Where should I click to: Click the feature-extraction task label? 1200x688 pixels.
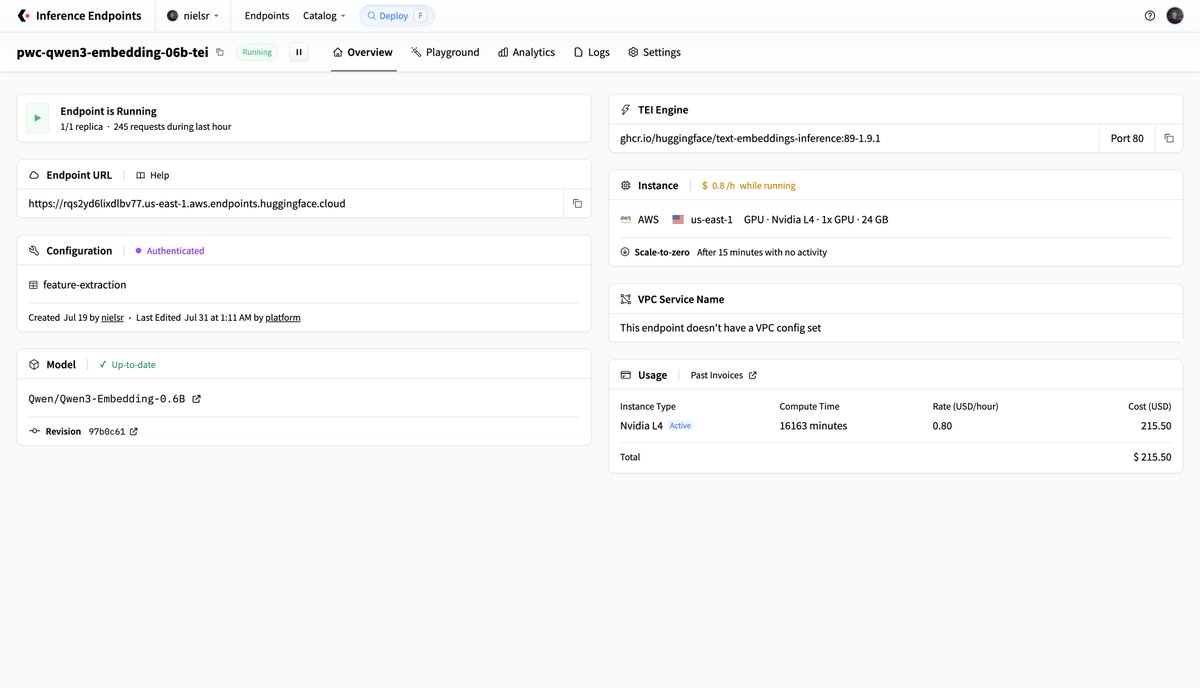pyautogui.click(x=78, y=285)
